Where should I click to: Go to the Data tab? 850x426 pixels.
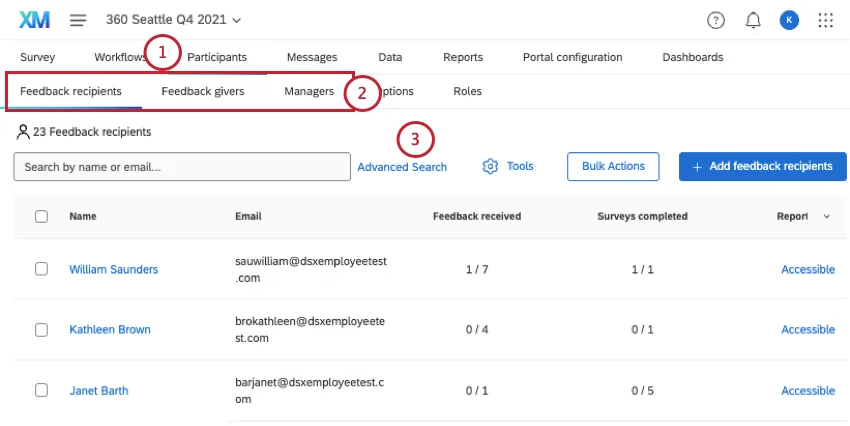pos(390,57)
